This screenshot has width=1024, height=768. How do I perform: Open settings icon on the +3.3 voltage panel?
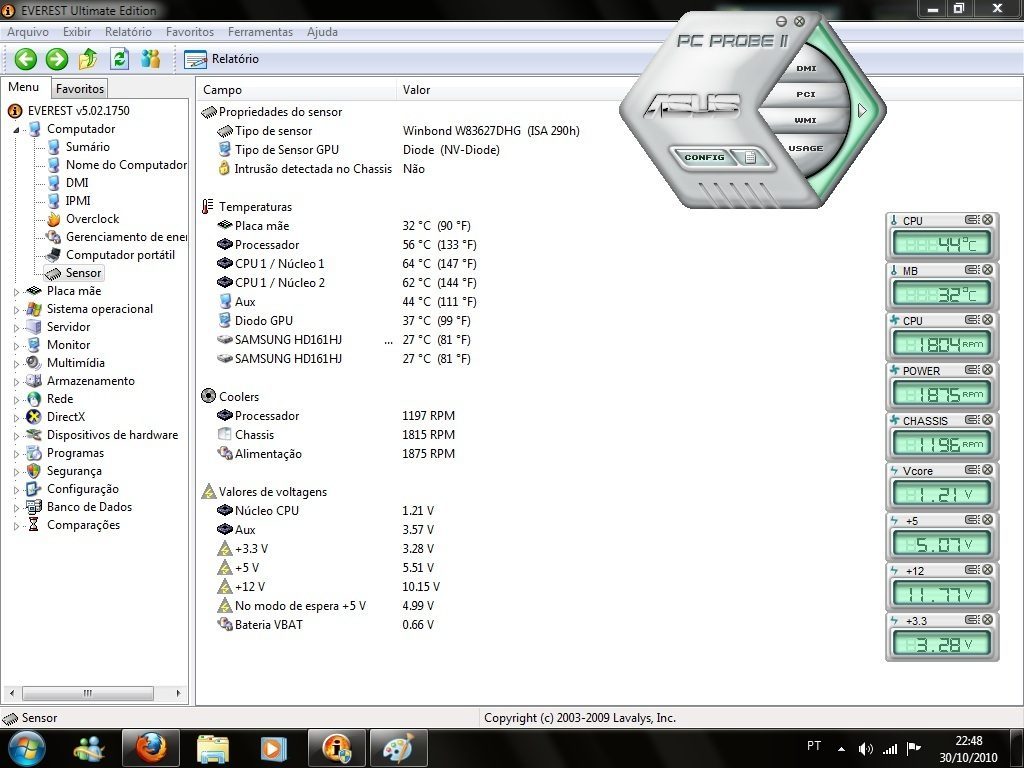coord(972,620)
